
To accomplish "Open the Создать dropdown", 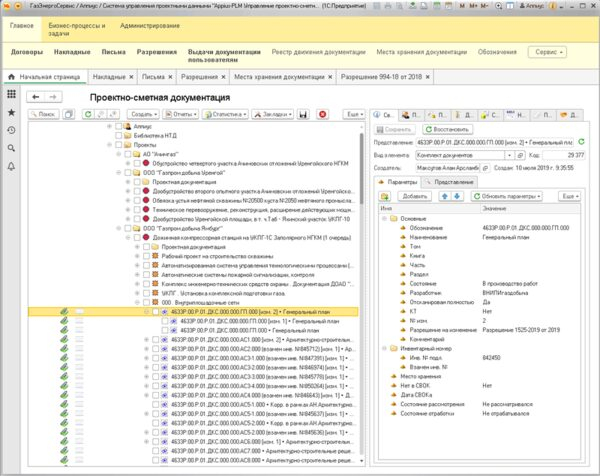I will 144,115.
